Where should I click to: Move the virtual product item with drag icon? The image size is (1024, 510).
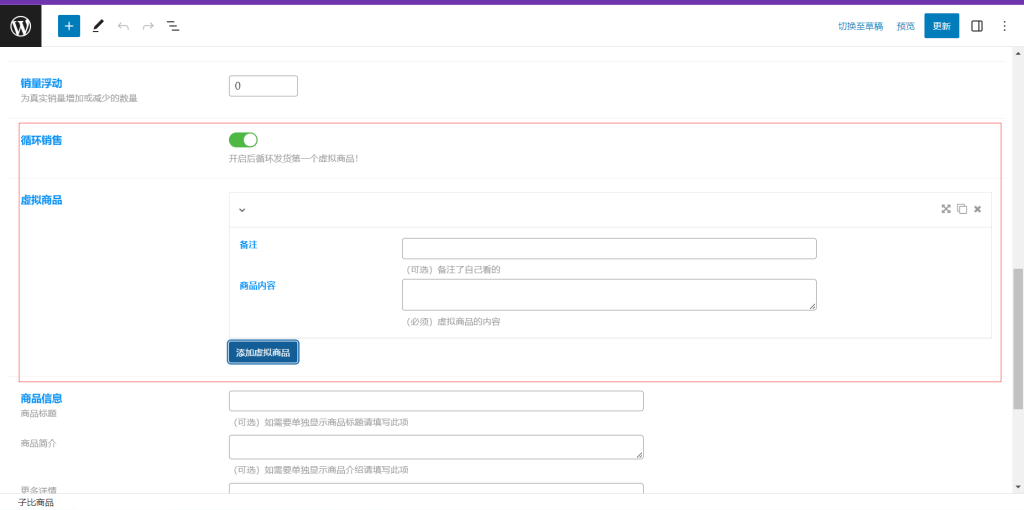coord(946,209)
